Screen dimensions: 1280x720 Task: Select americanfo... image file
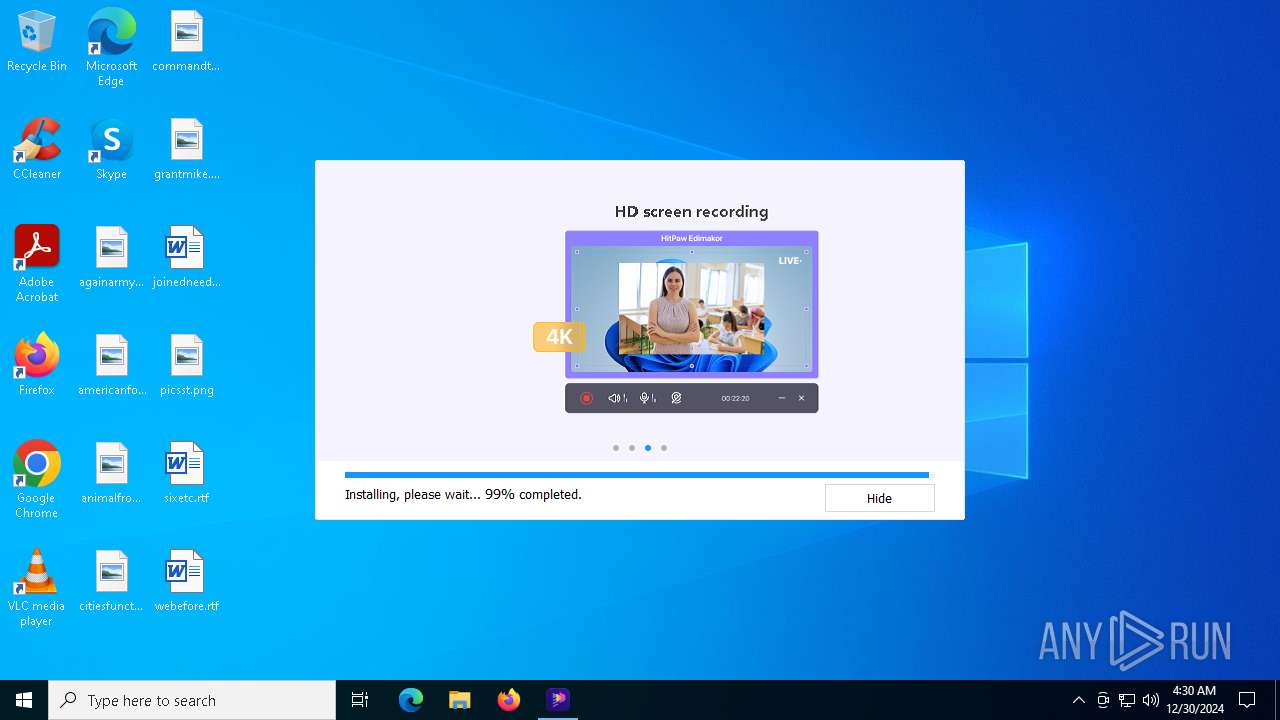click(111, 366)
